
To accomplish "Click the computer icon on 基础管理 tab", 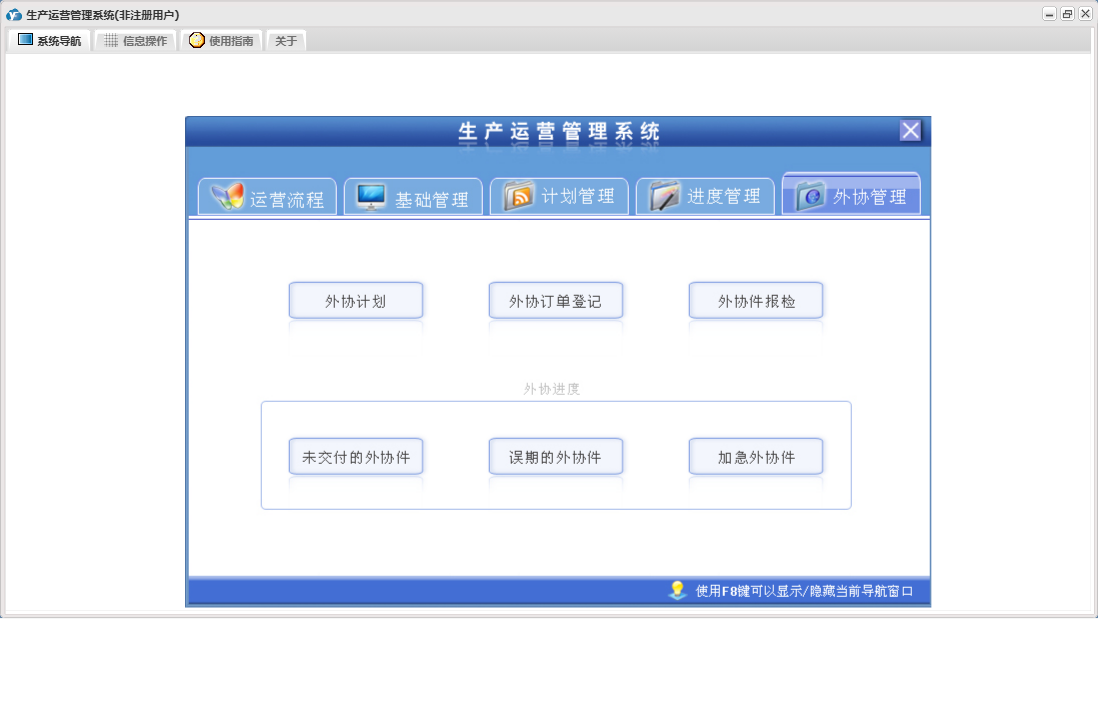I will (371, 197).
